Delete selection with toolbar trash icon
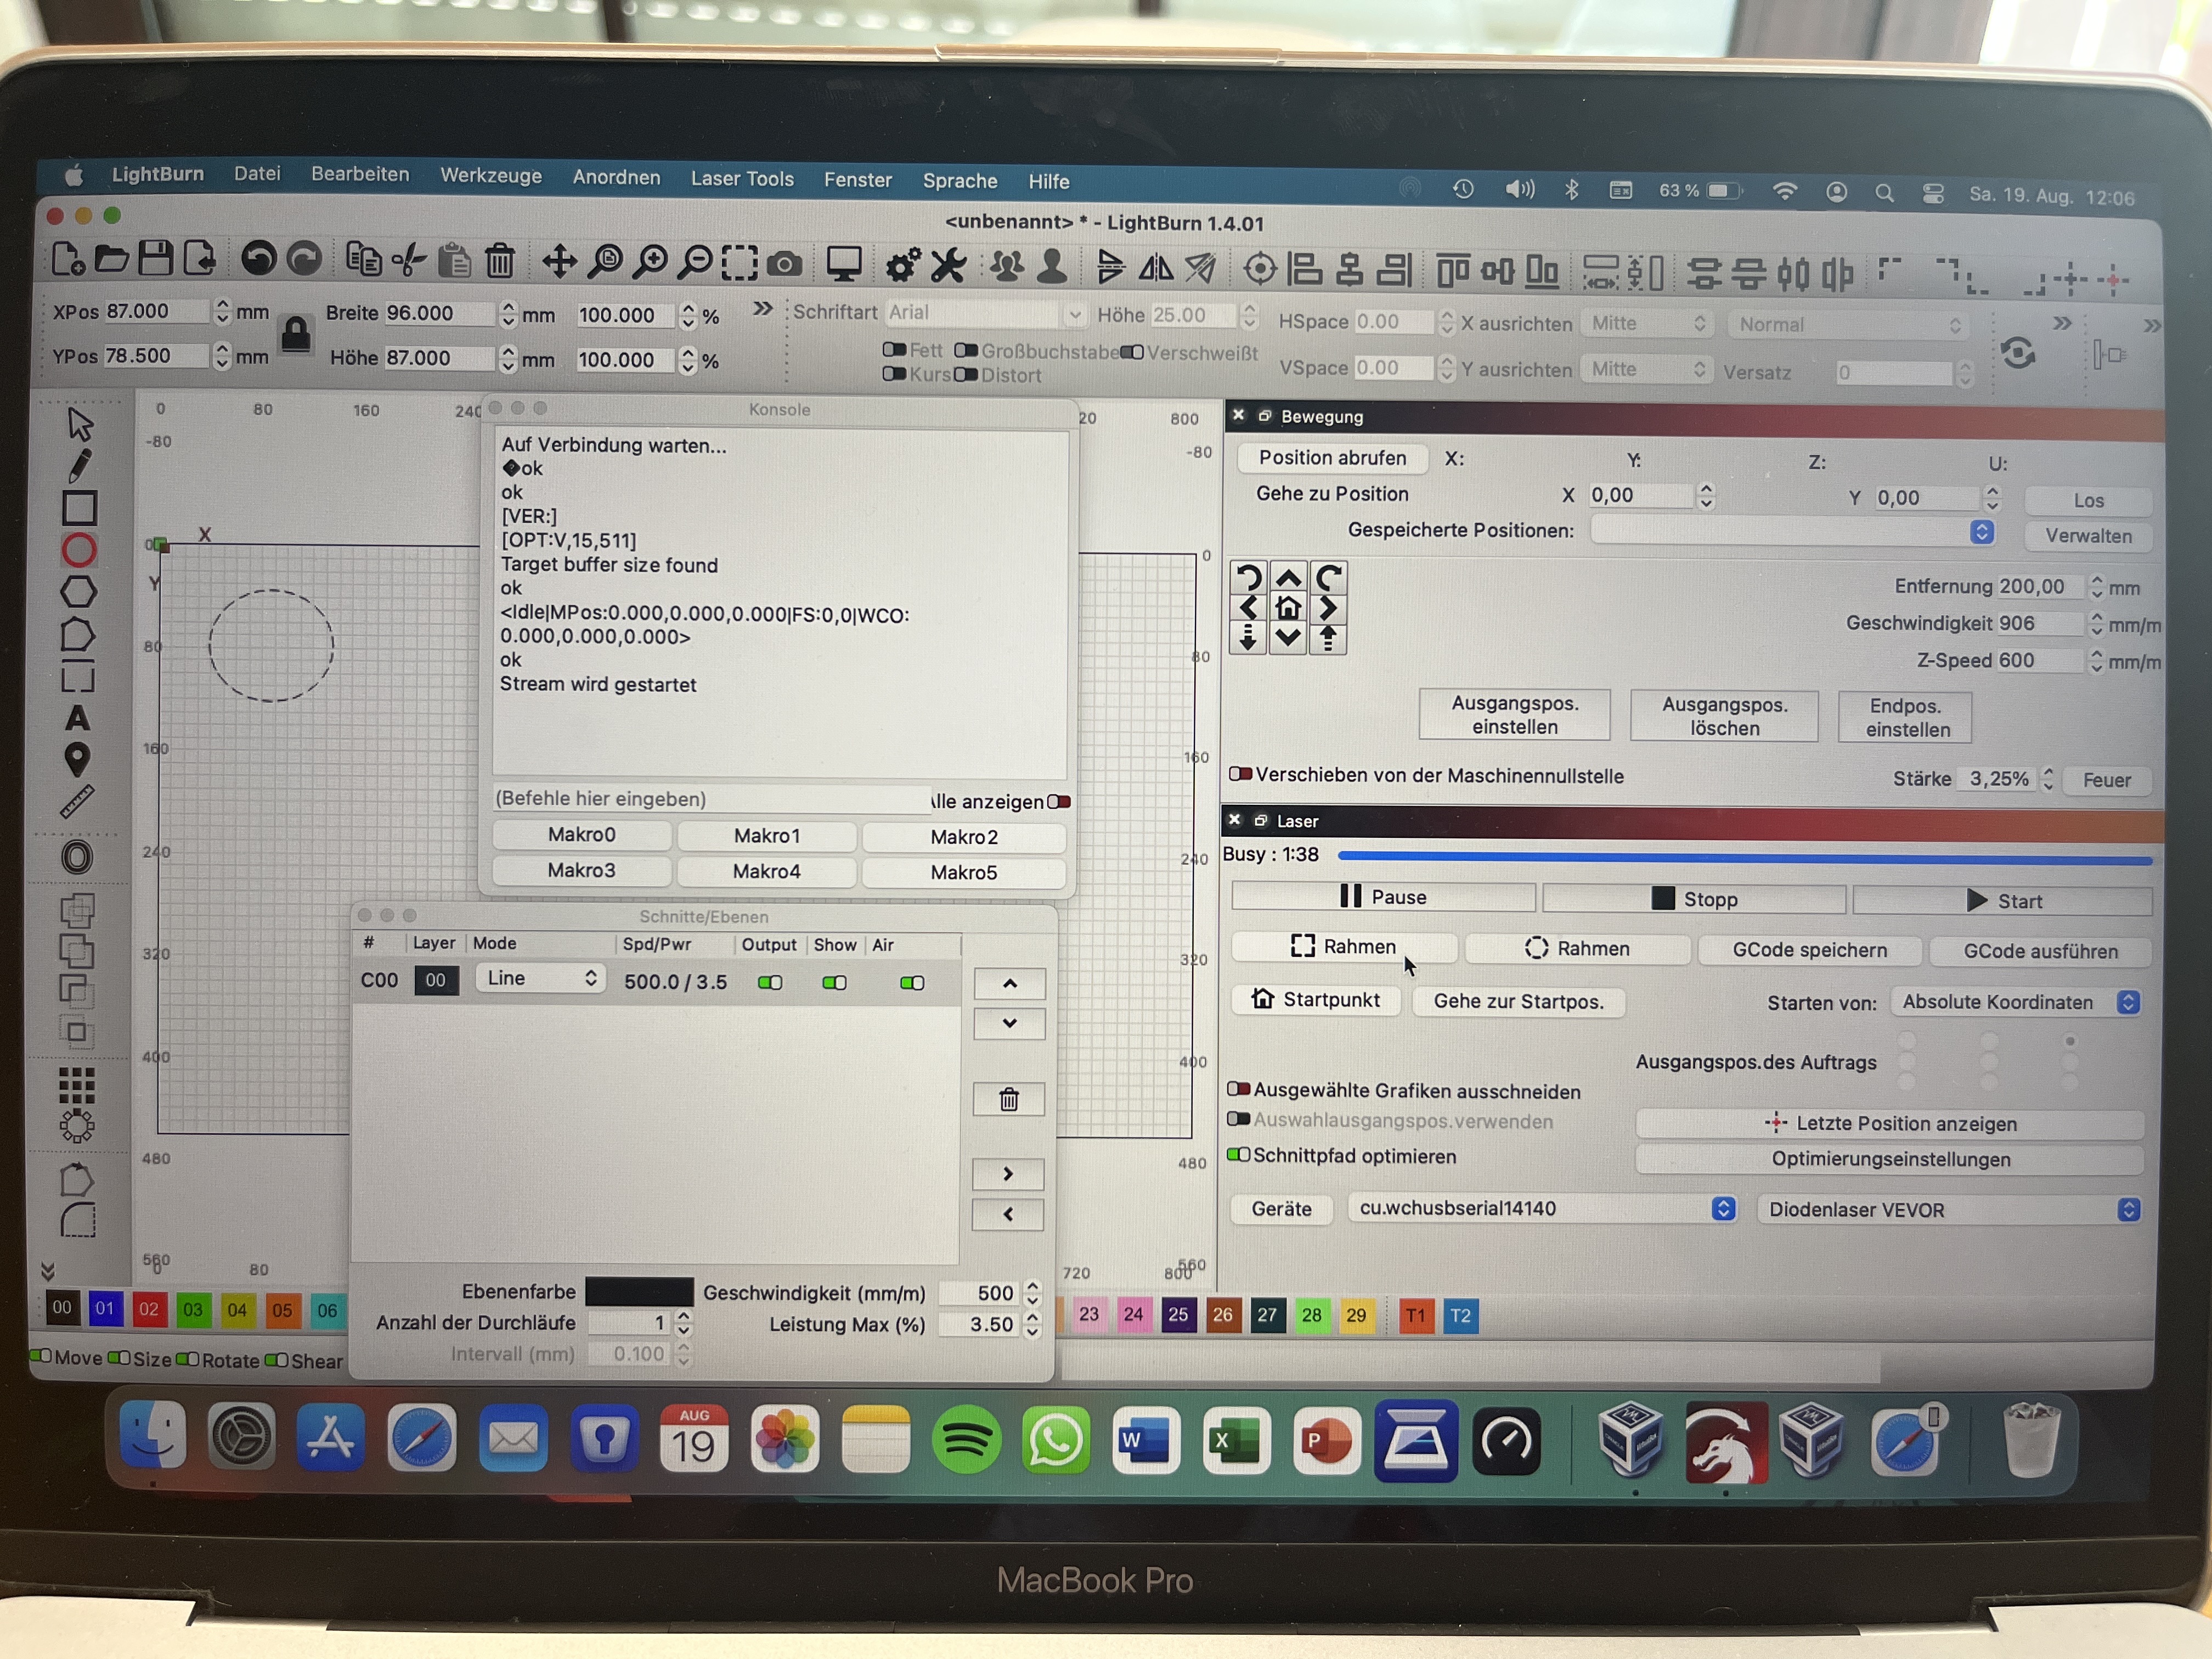 coord(500,262)
